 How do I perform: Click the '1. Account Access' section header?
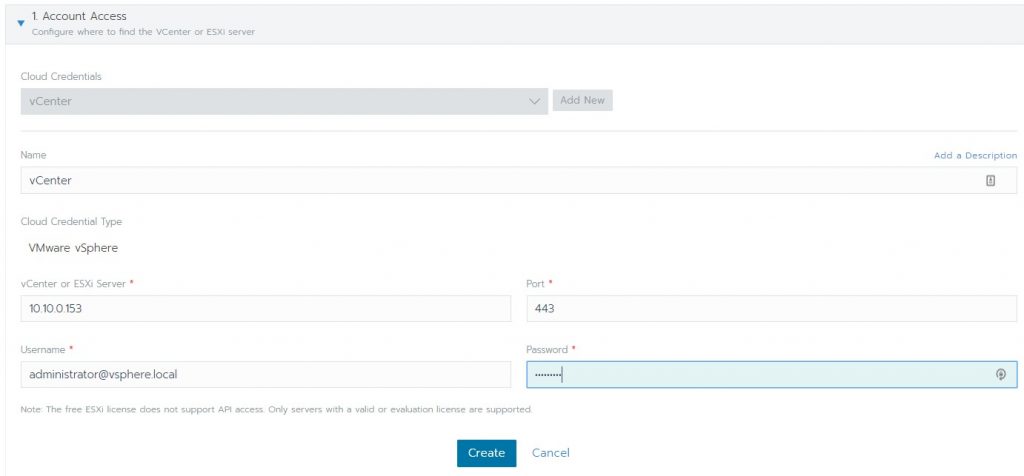click(79, 16)
